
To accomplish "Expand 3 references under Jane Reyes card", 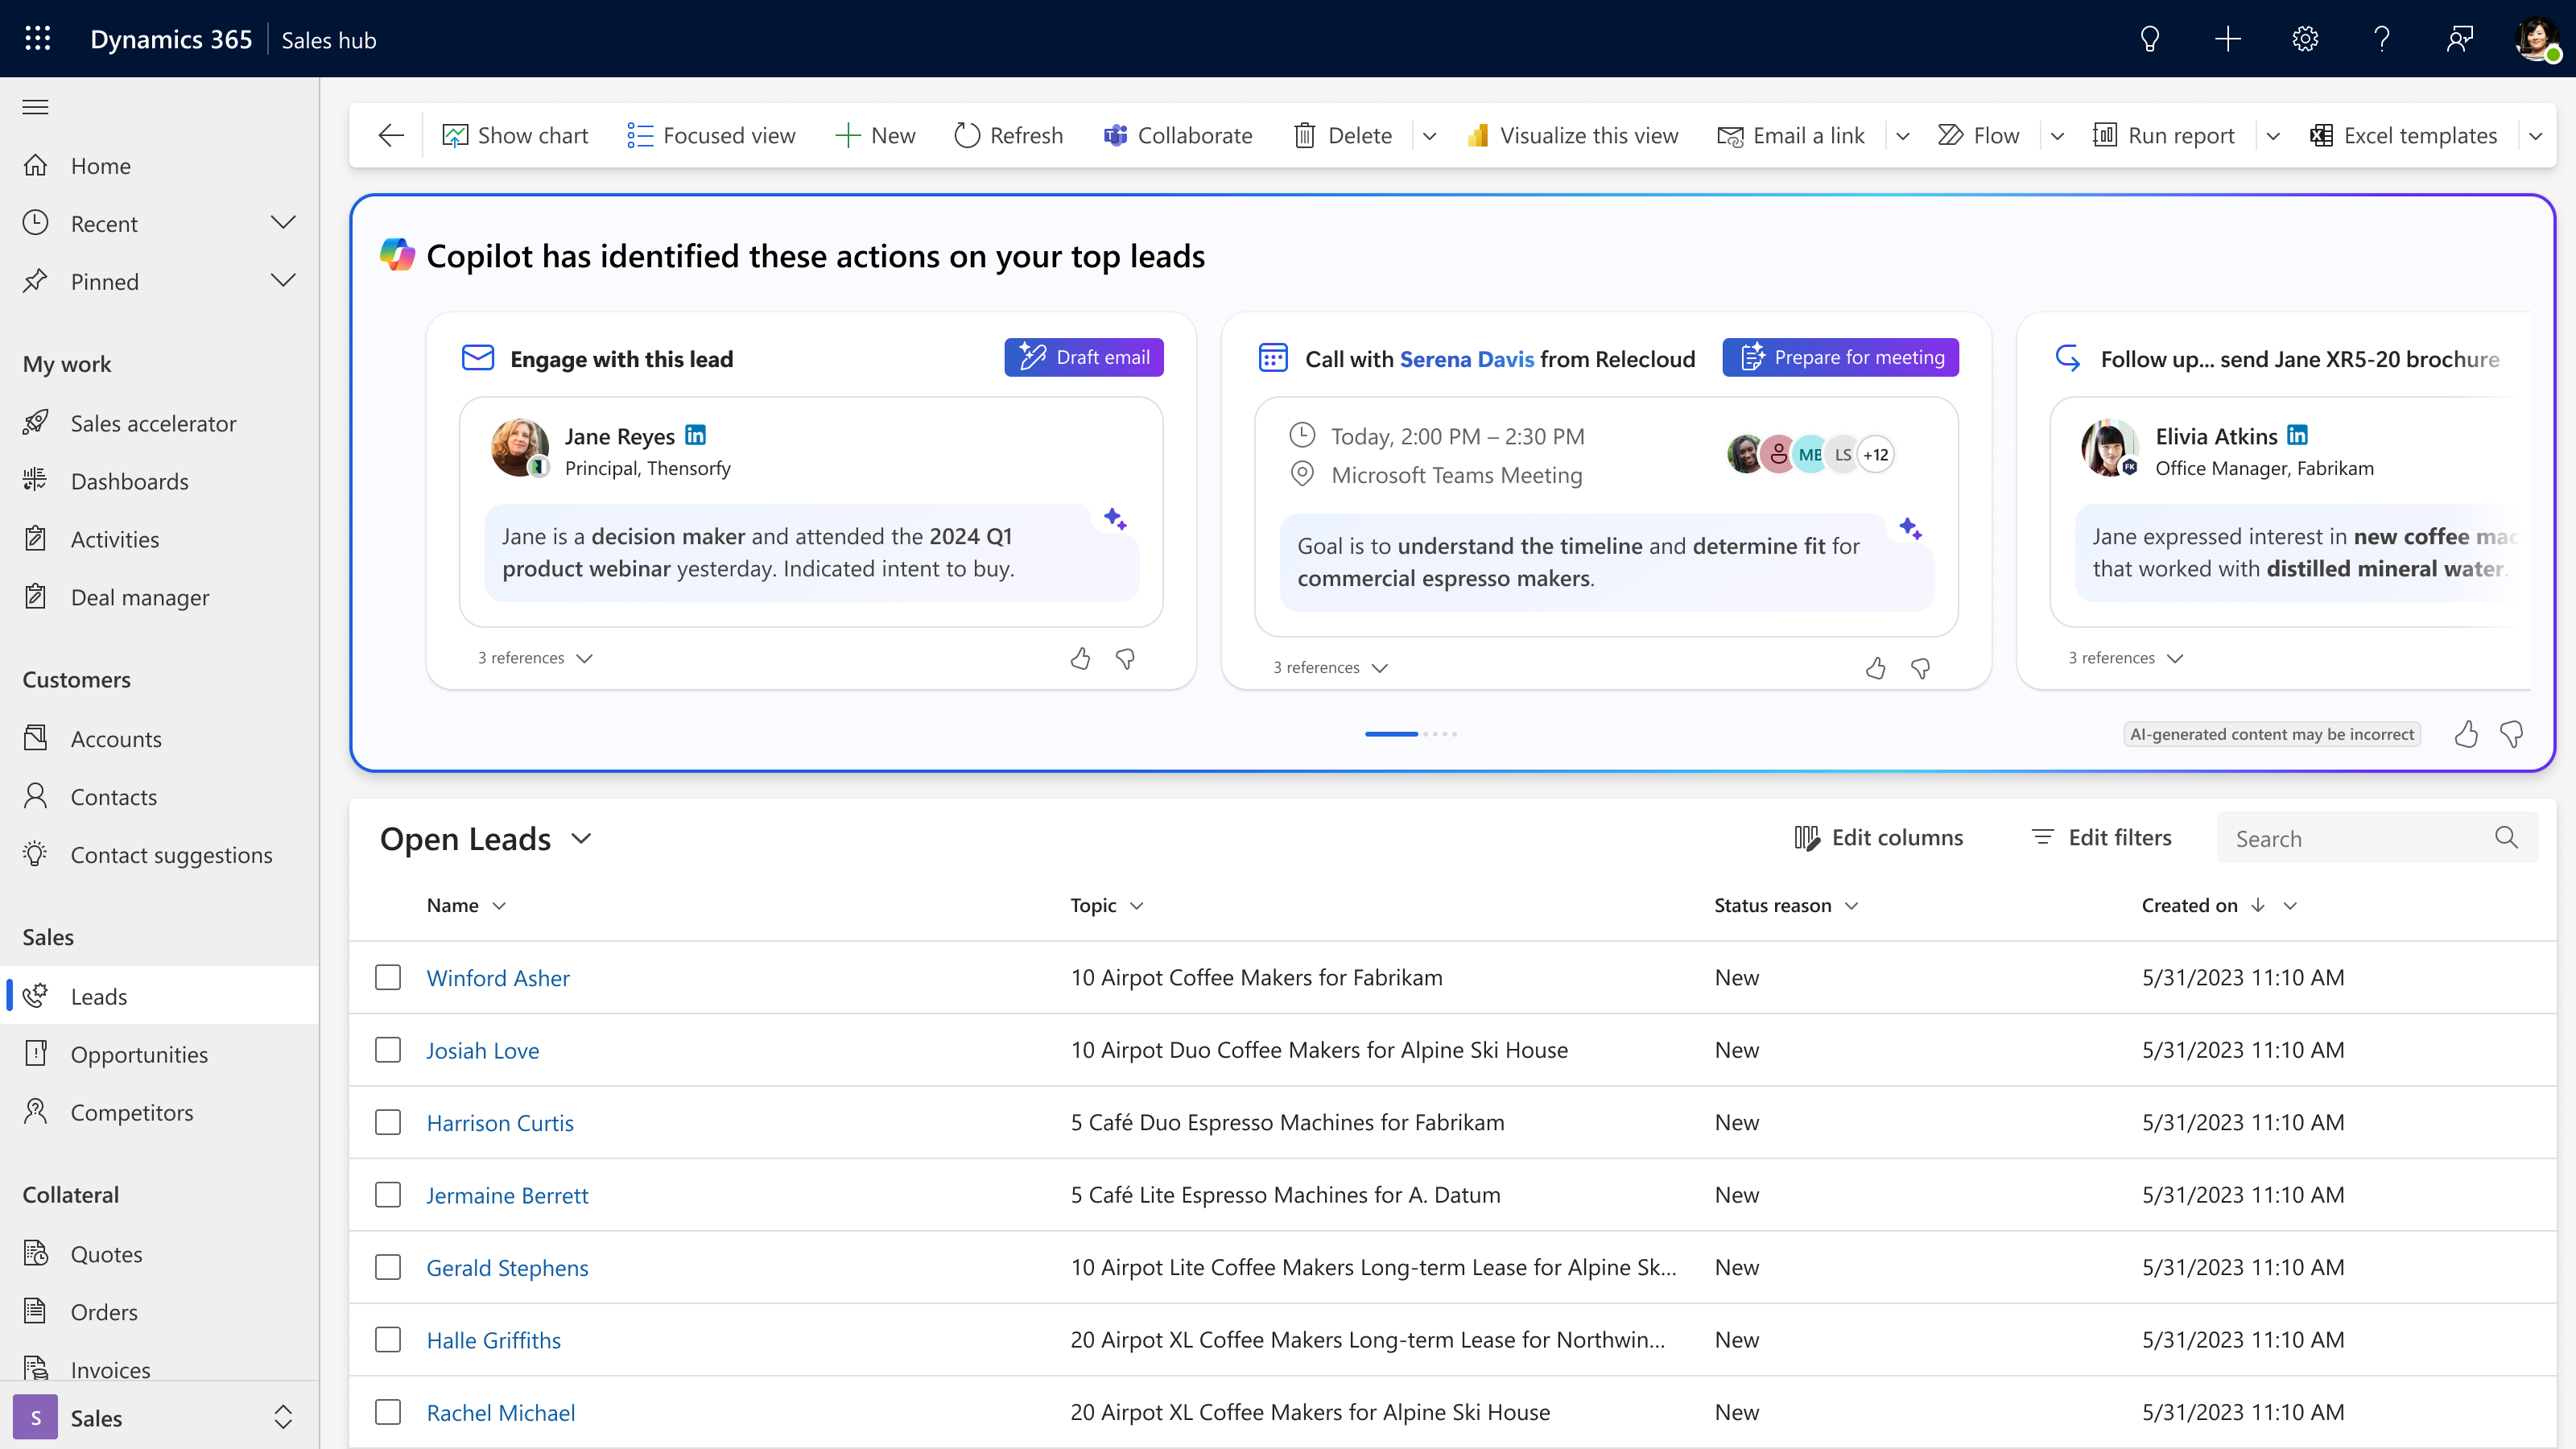I will click(535, 658).
